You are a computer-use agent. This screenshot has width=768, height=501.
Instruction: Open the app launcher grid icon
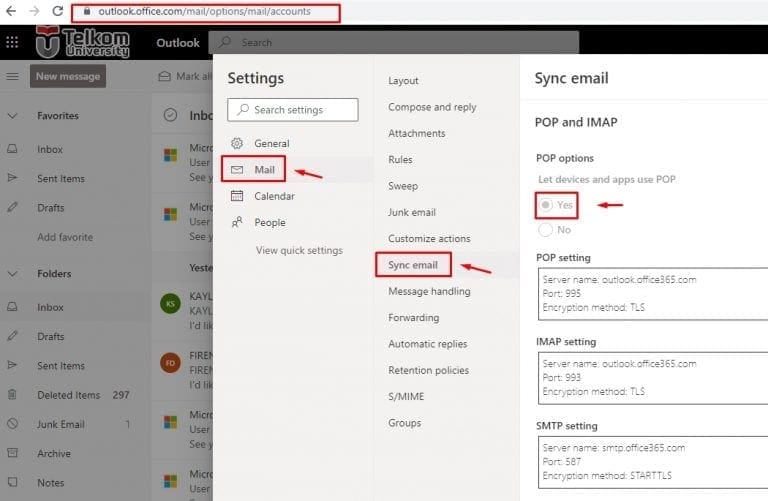point(12,42)
